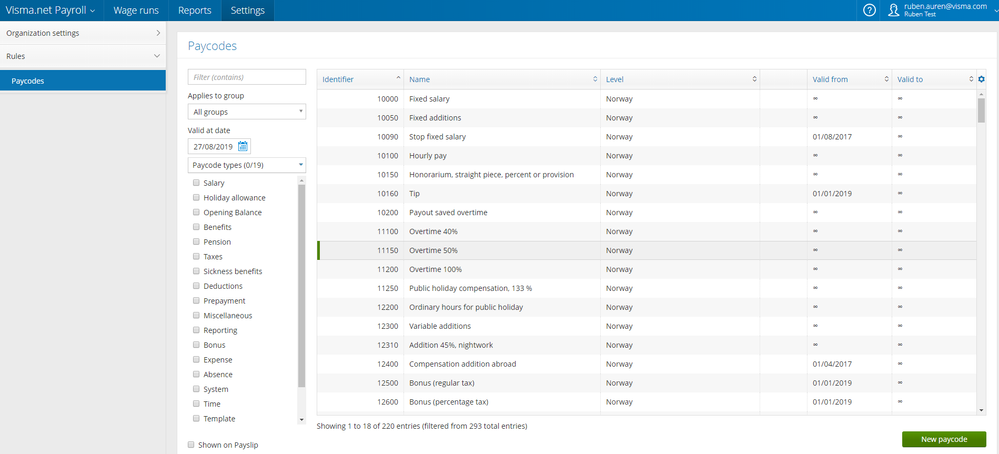Sort the Valid to column
999x454 pixels.
[970, 80]
